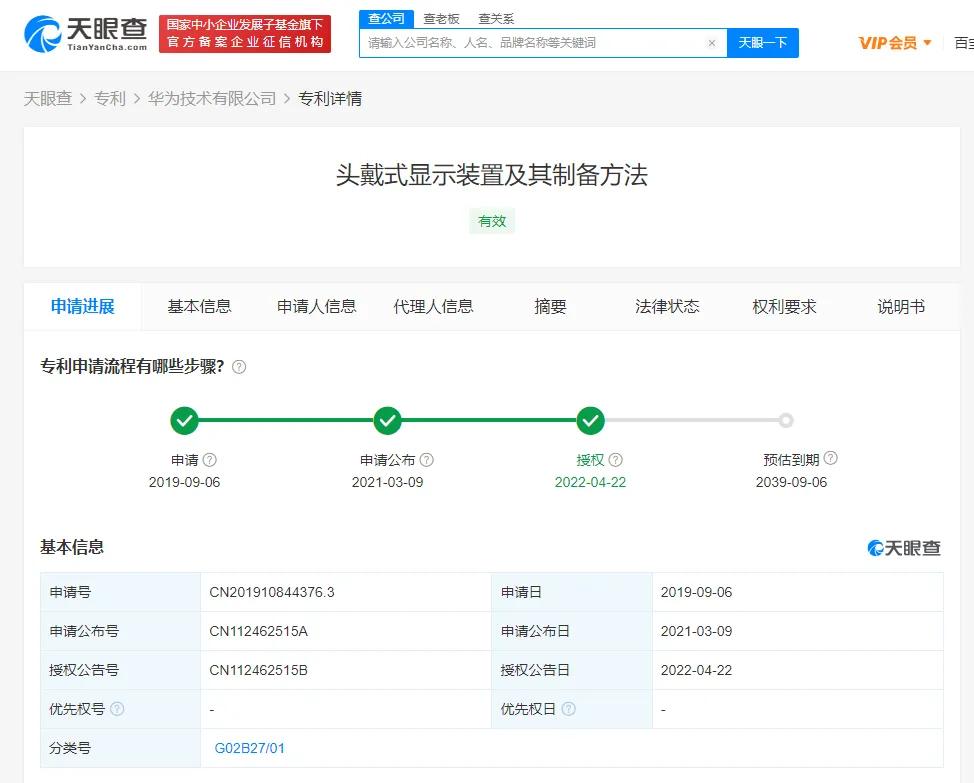
Task: Click help icon next to 优先权号
Action: tap(117, 708)
